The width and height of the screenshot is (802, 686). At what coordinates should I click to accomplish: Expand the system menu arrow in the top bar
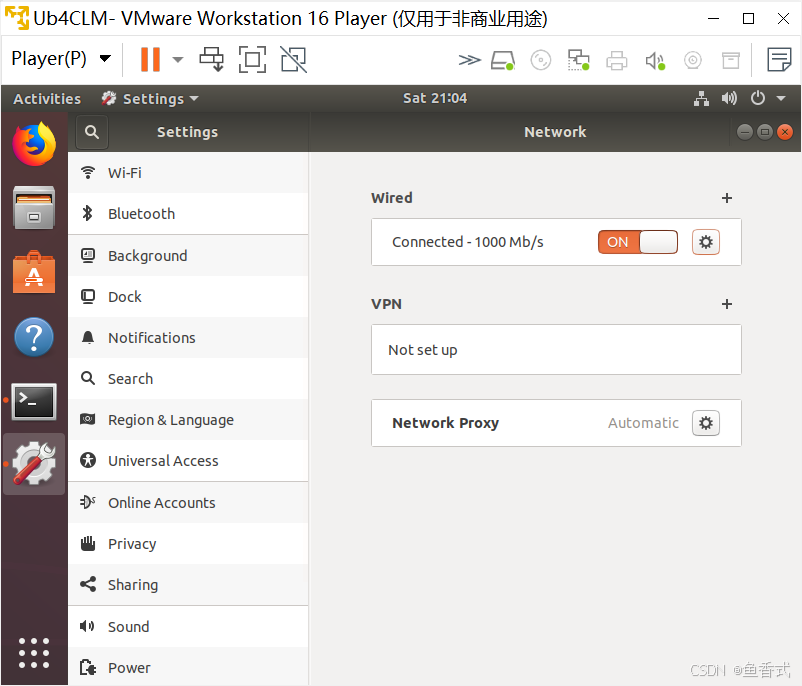781,98
